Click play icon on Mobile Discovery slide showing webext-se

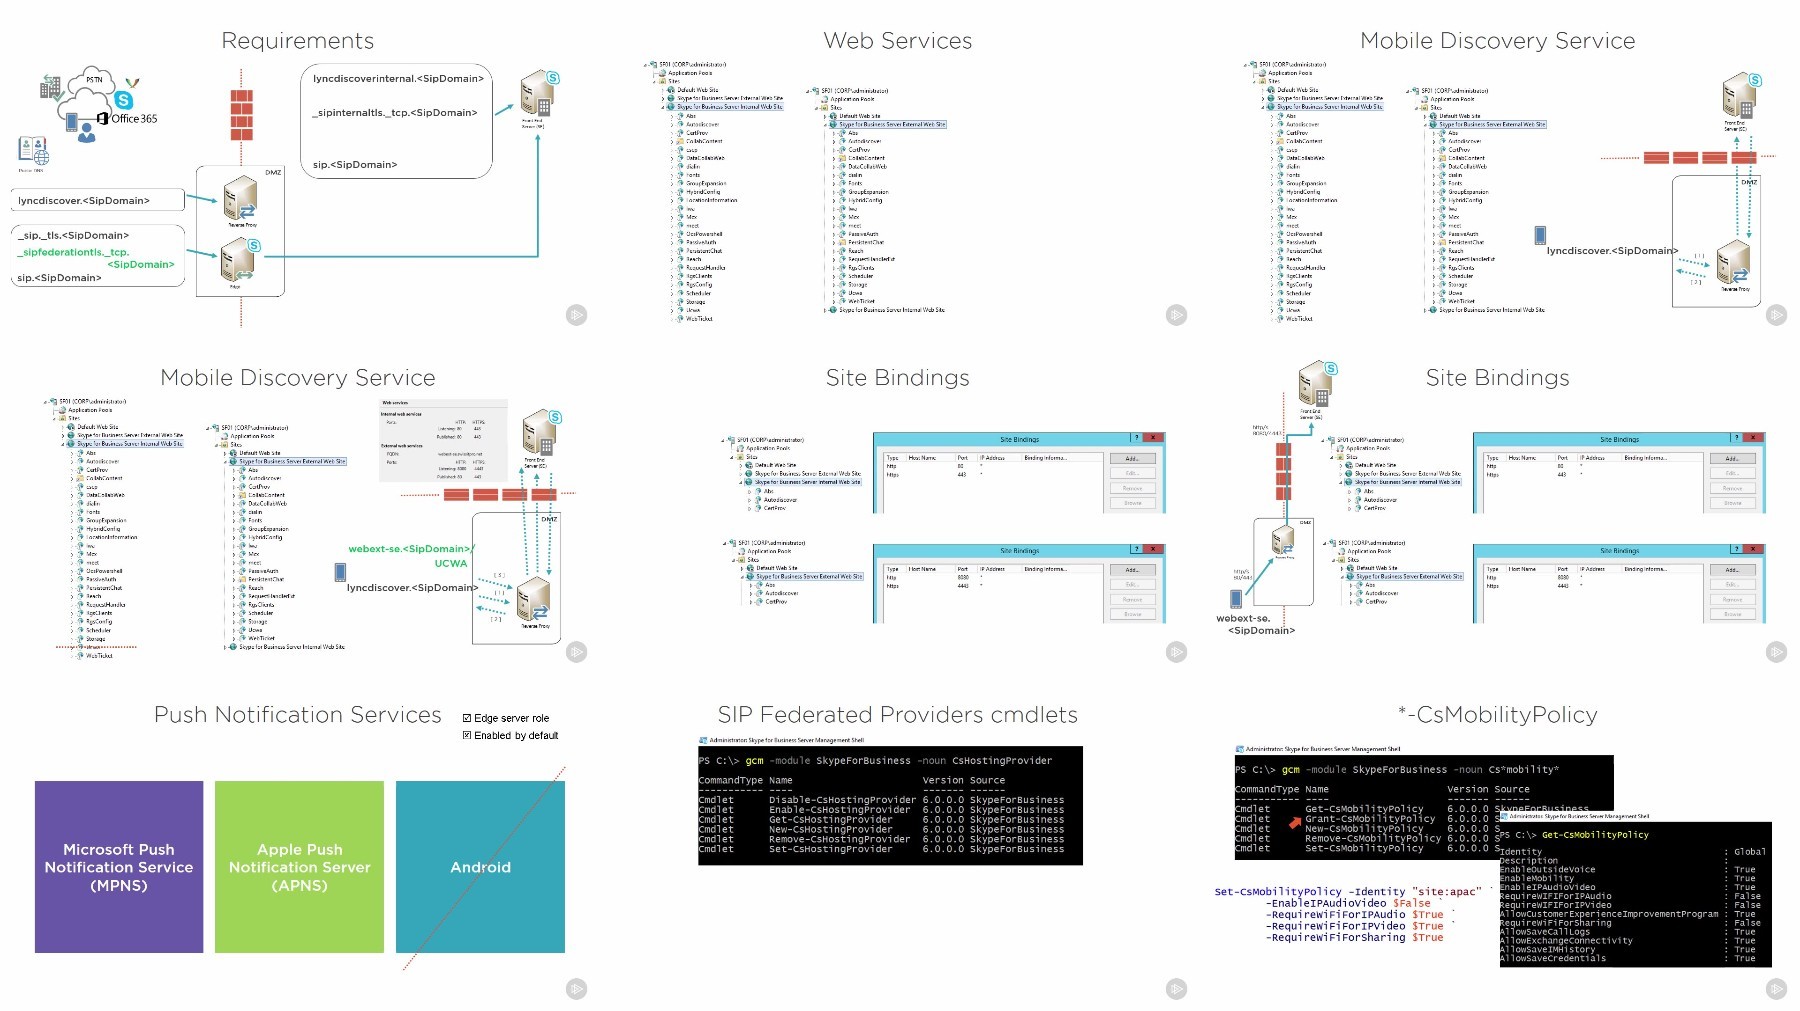coord(577,652)
